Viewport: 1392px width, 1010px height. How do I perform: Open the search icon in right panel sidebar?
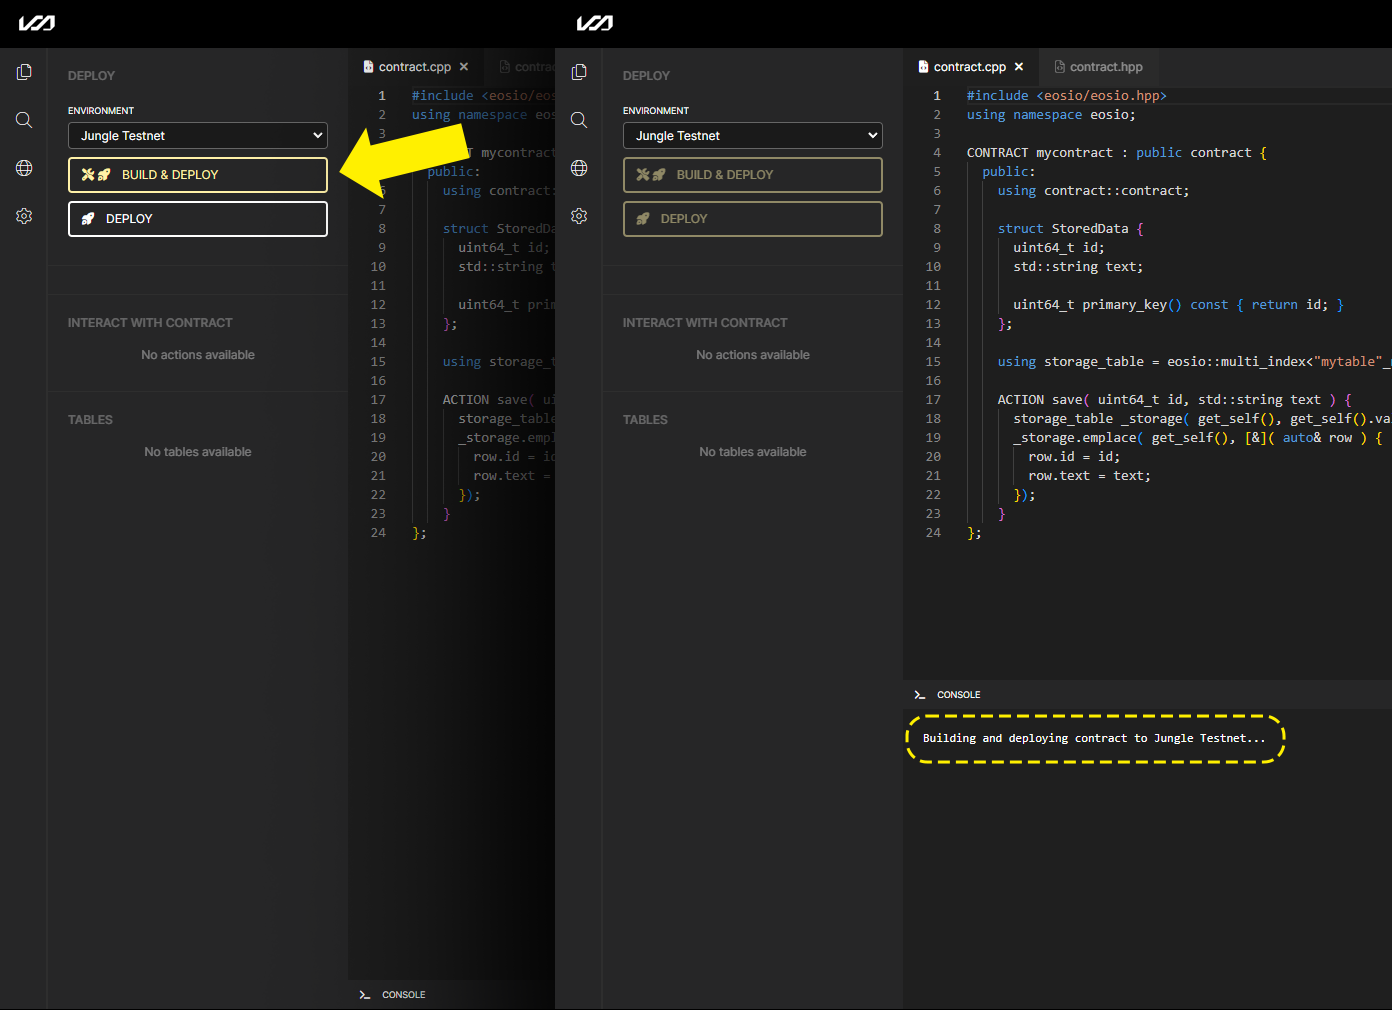coord(579,120)
